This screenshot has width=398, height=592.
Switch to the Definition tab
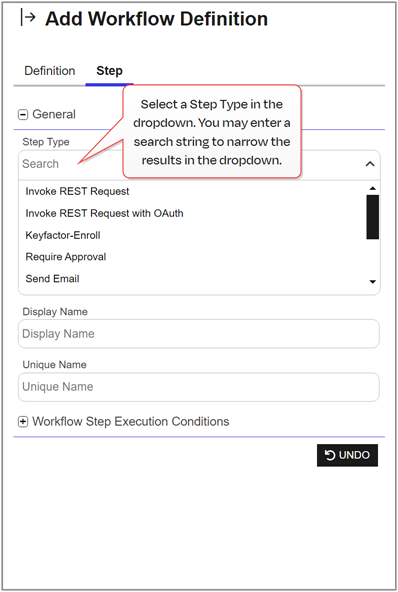point(50,71)
